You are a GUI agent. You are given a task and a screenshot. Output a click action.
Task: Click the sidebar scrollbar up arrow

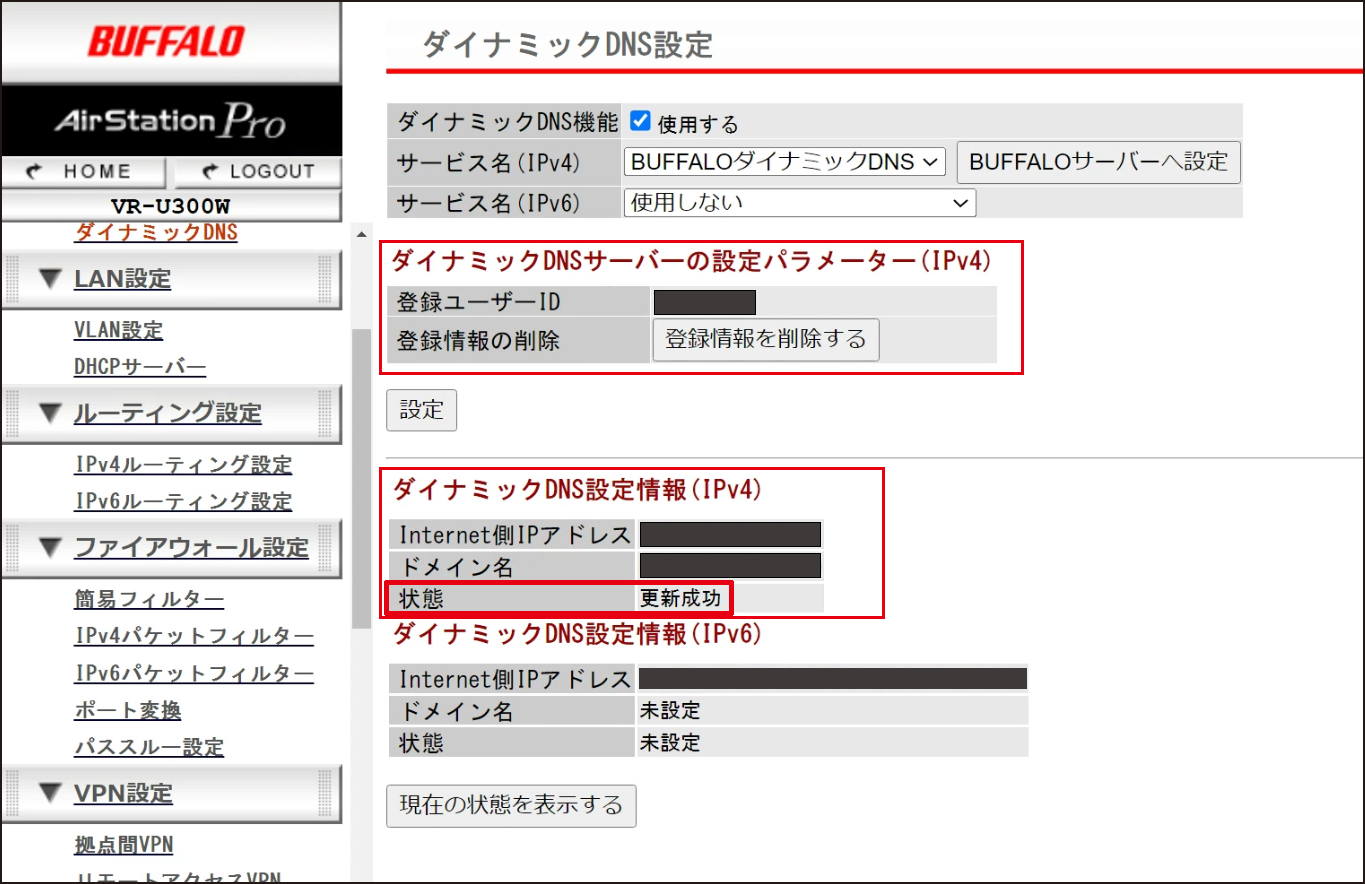point(361,232)
